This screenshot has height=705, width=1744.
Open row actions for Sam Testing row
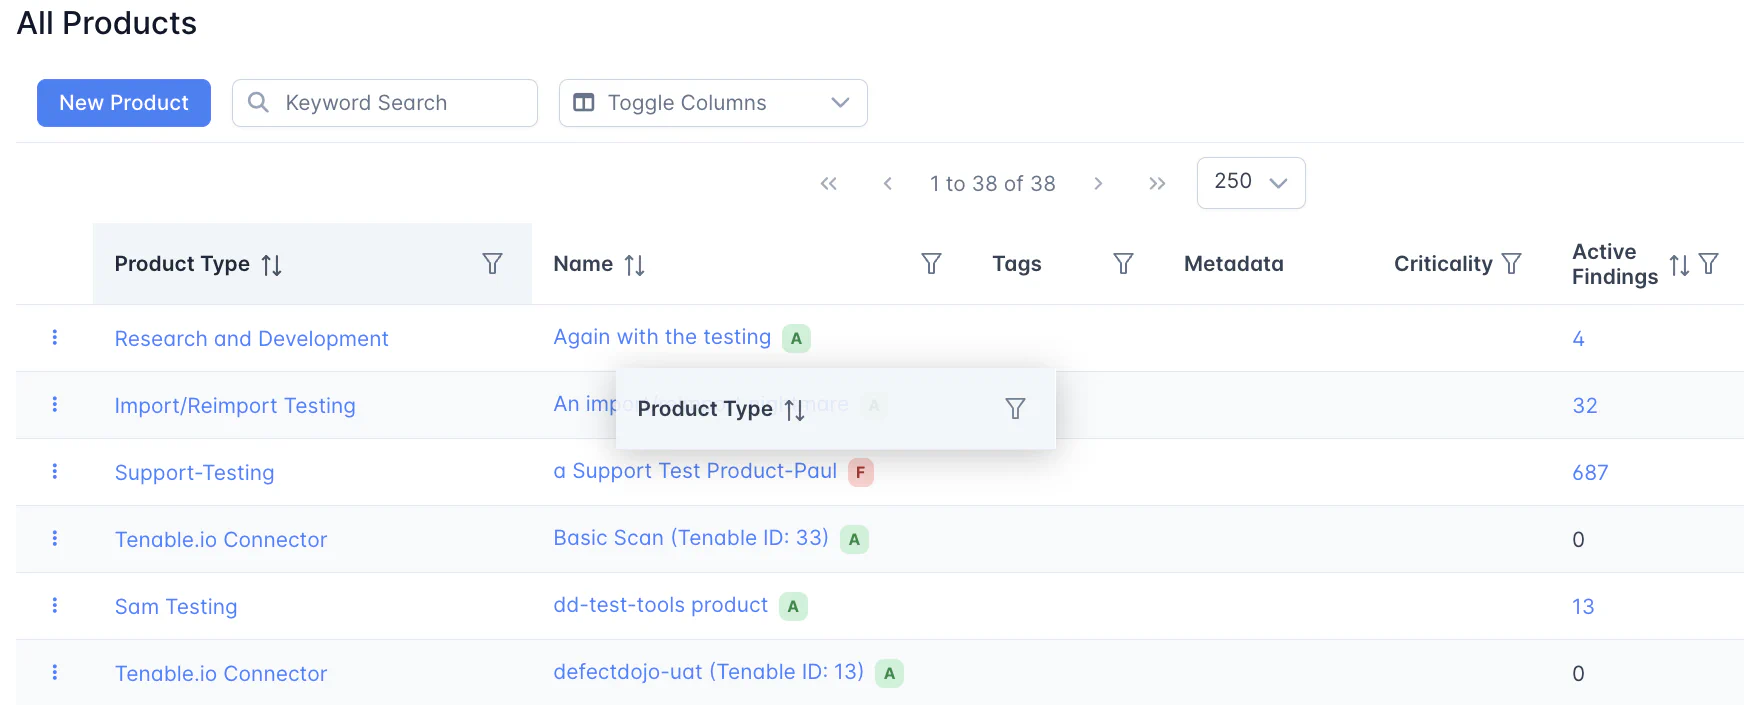click(x=55, y=606)
